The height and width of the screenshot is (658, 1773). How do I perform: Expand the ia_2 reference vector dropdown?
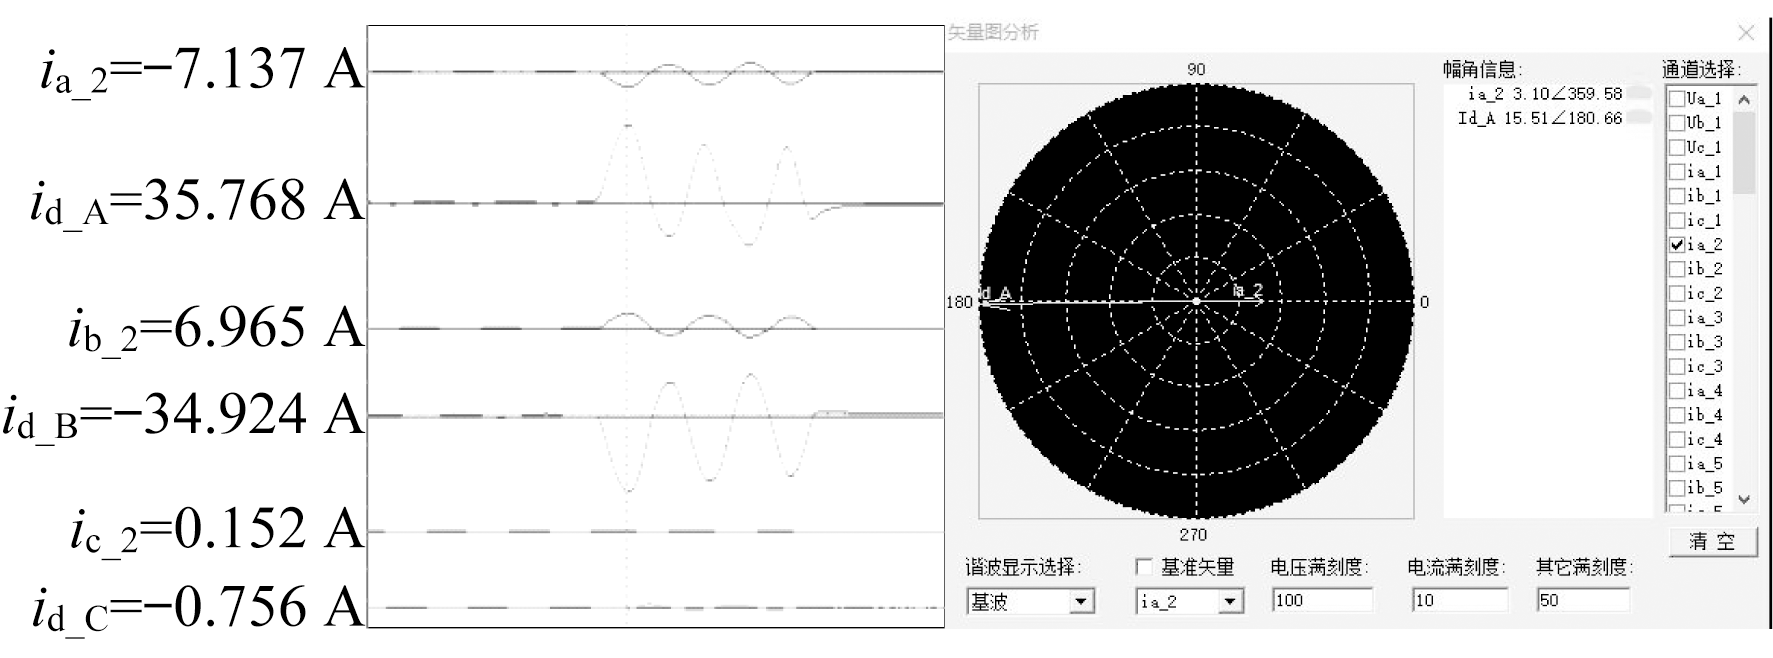coord(1230,602)
